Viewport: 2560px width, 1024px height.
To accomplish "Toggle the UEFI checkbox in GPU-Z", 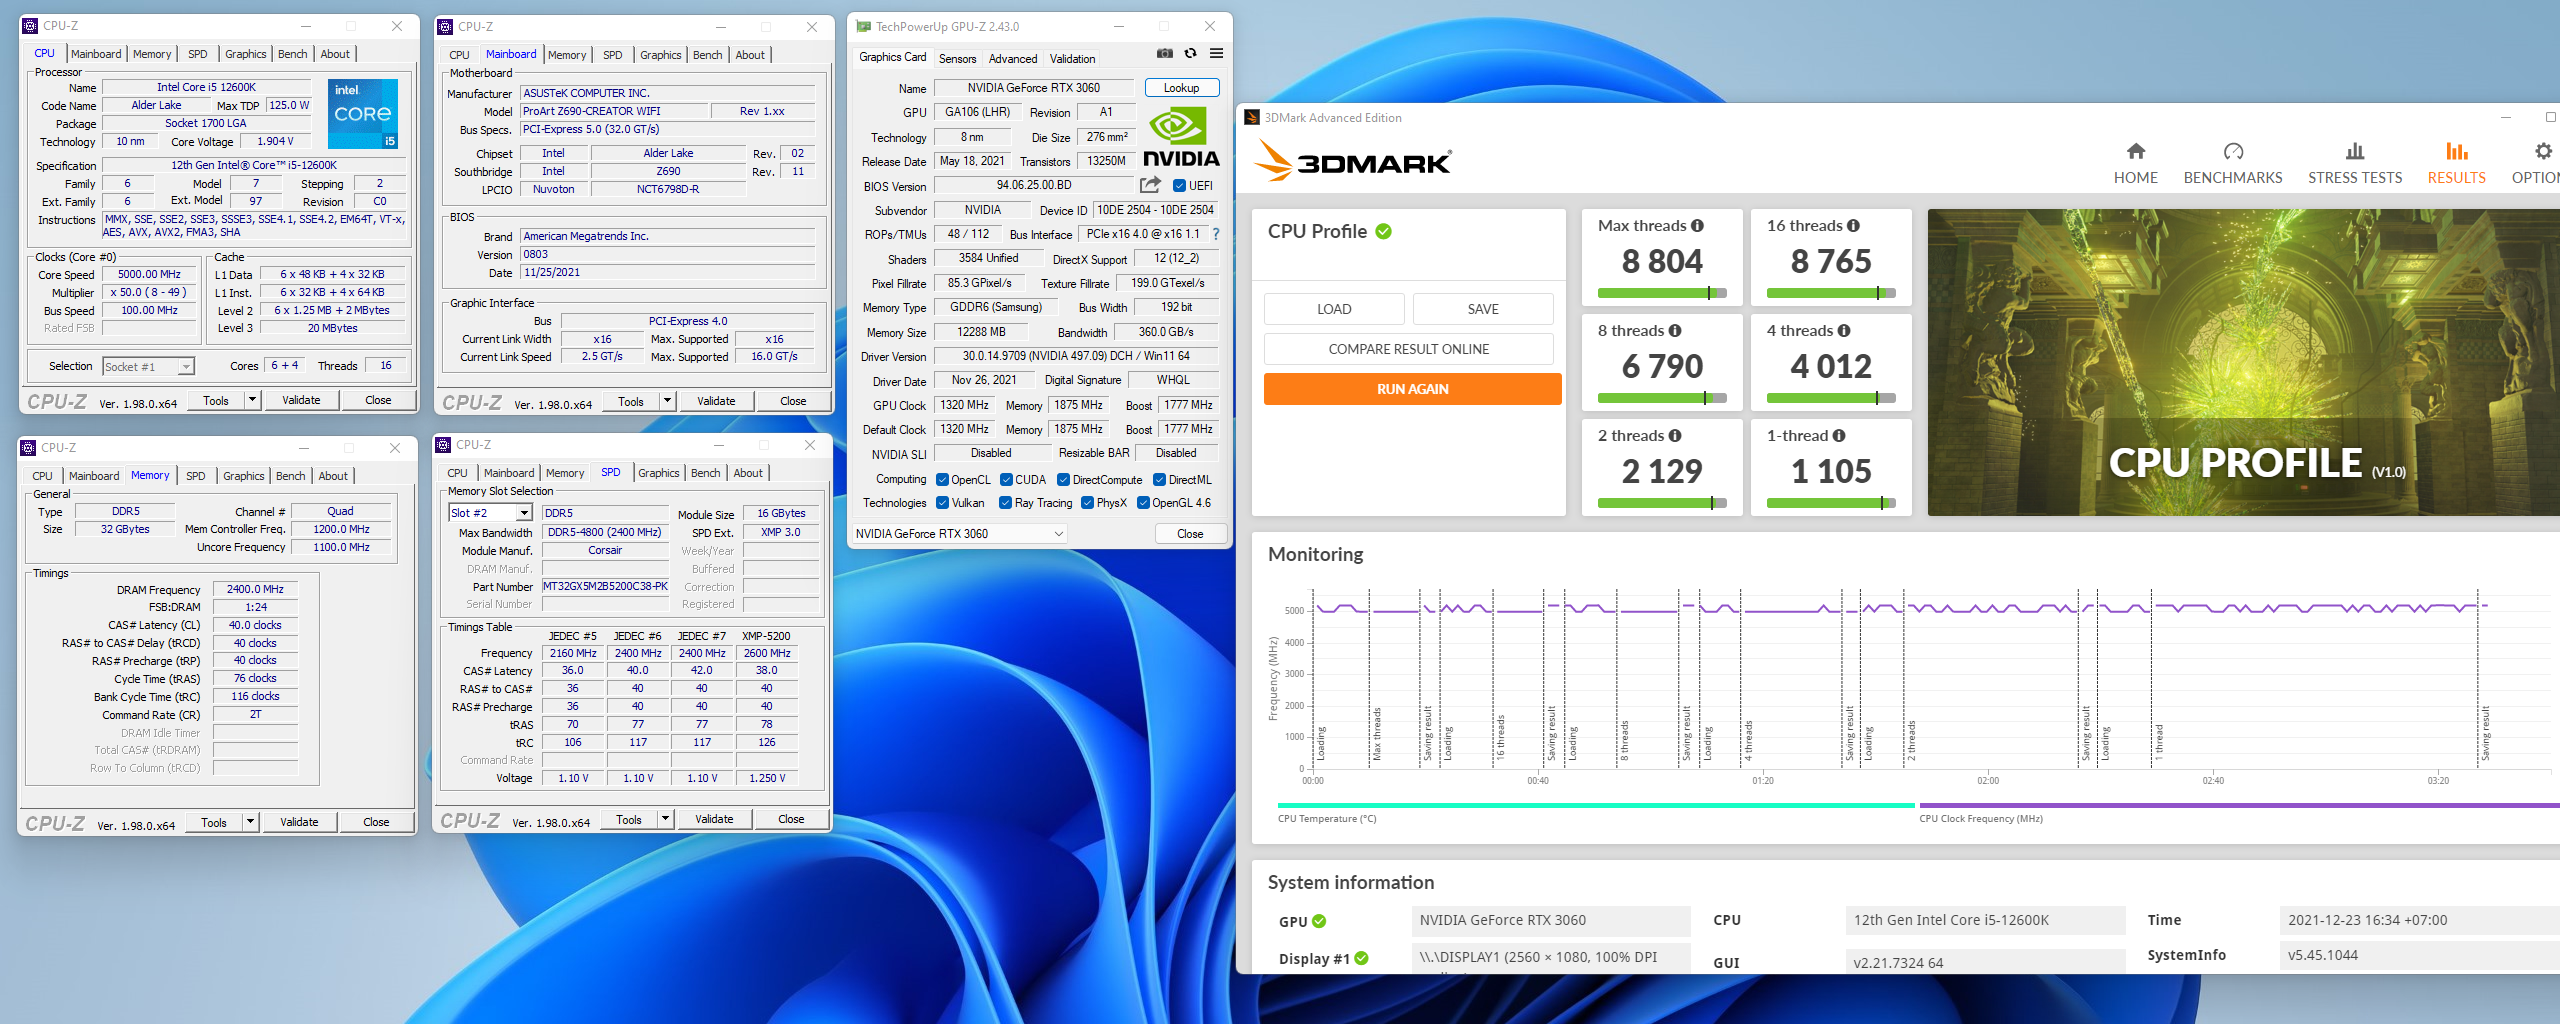I will pos(1180,186).
